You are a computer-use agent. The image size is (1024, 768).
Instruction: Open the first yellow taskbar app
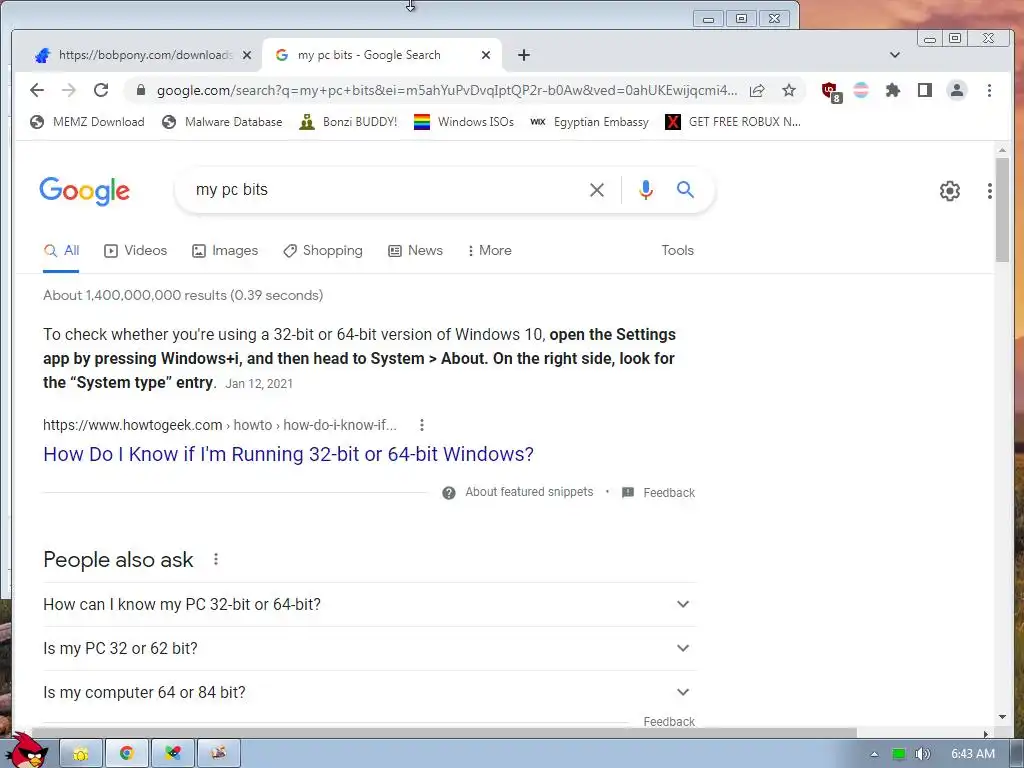pyautogui.click(x=81, y=754)
